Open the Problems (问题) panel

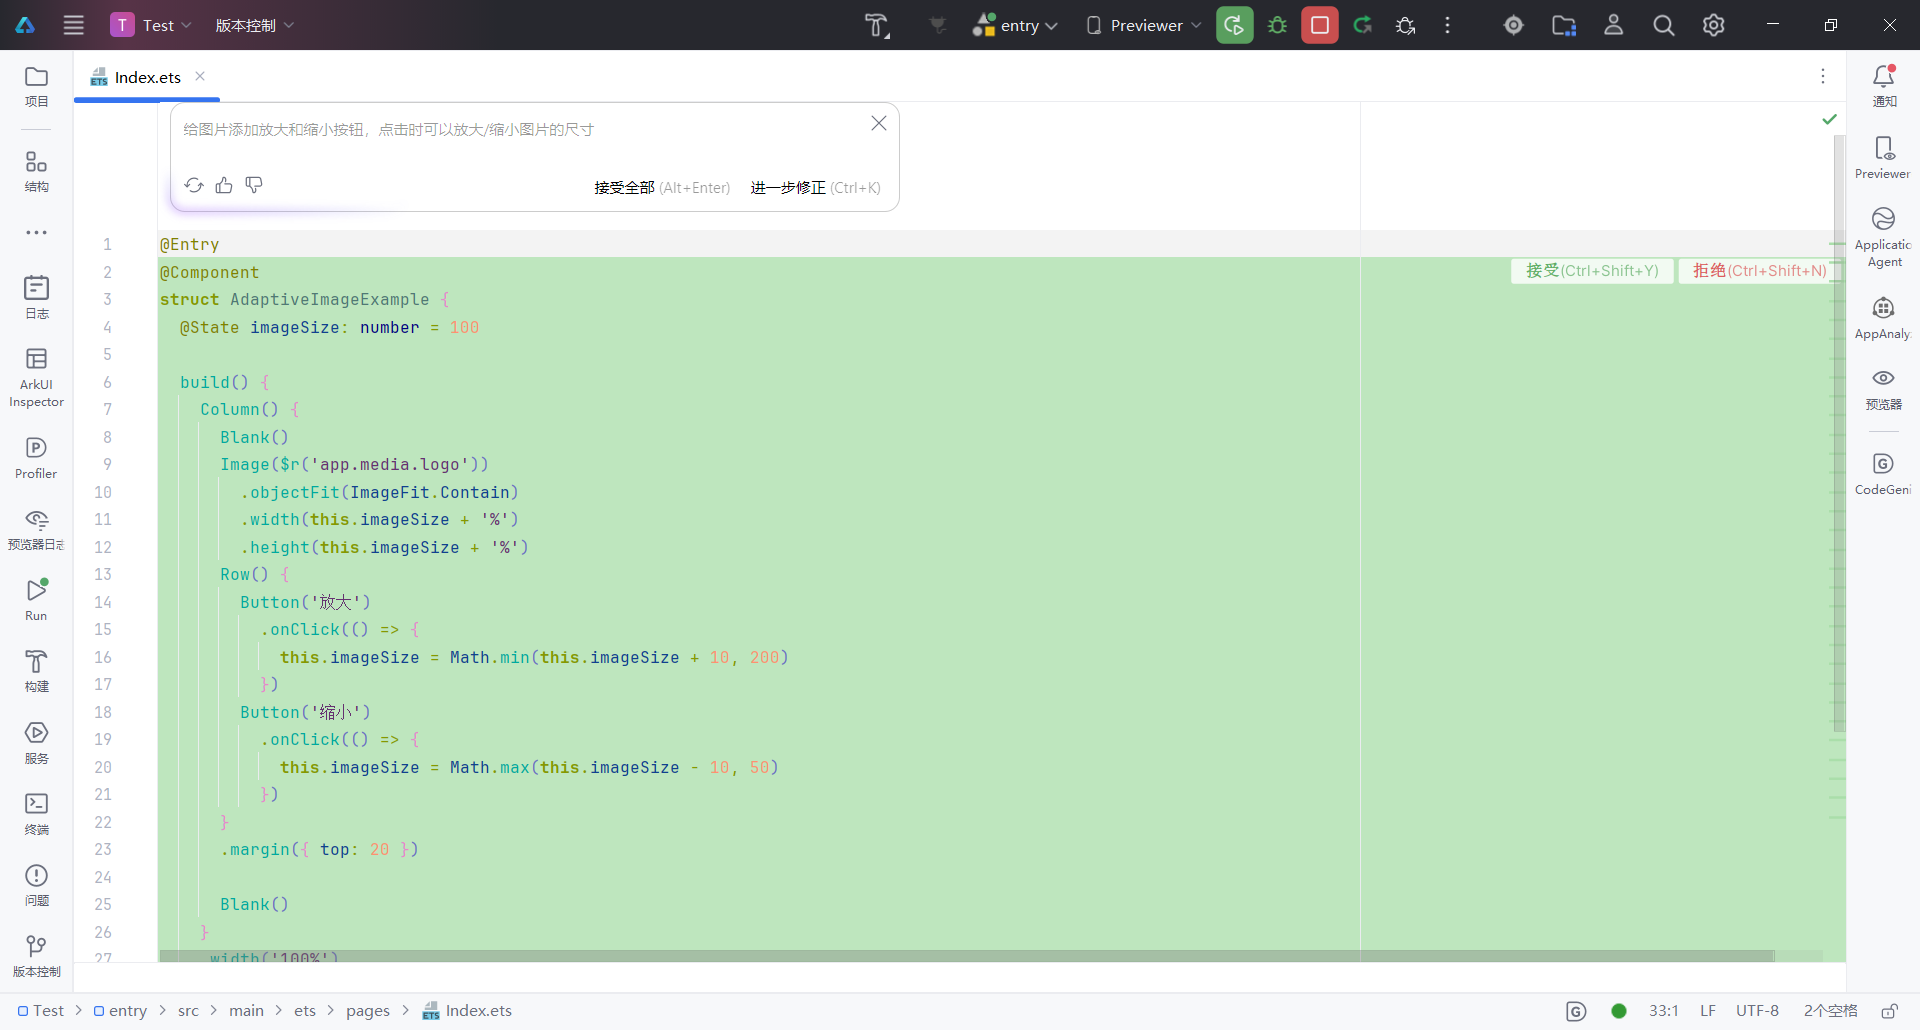[x=36, y=885]
